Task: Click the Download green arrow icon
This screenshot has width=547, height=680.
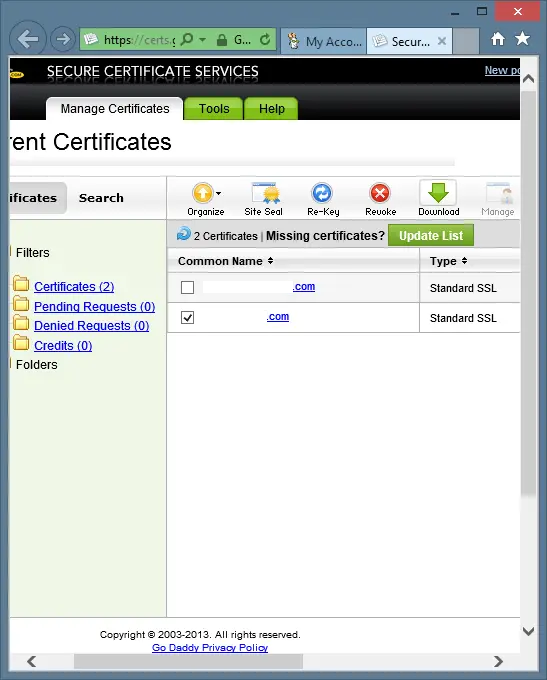Action: 438,193
